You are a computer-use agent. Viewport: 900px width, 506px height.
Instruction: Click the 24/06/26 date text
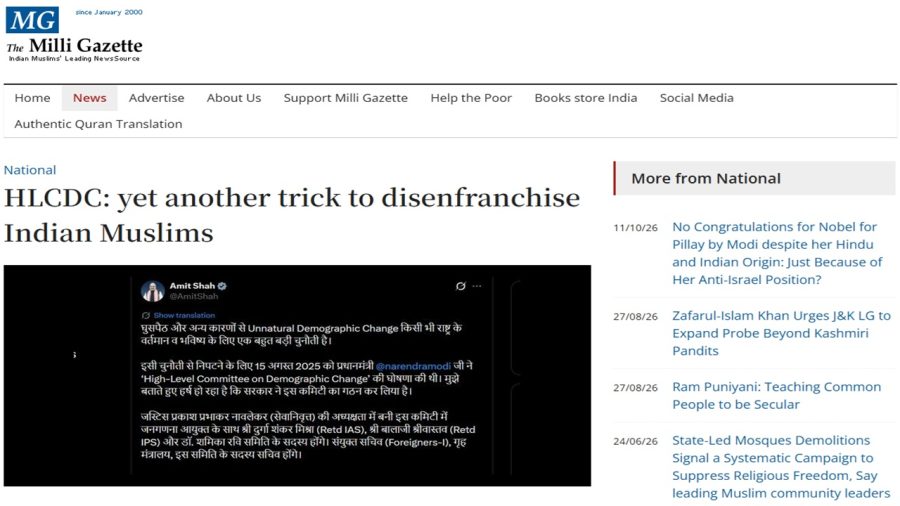635,442
